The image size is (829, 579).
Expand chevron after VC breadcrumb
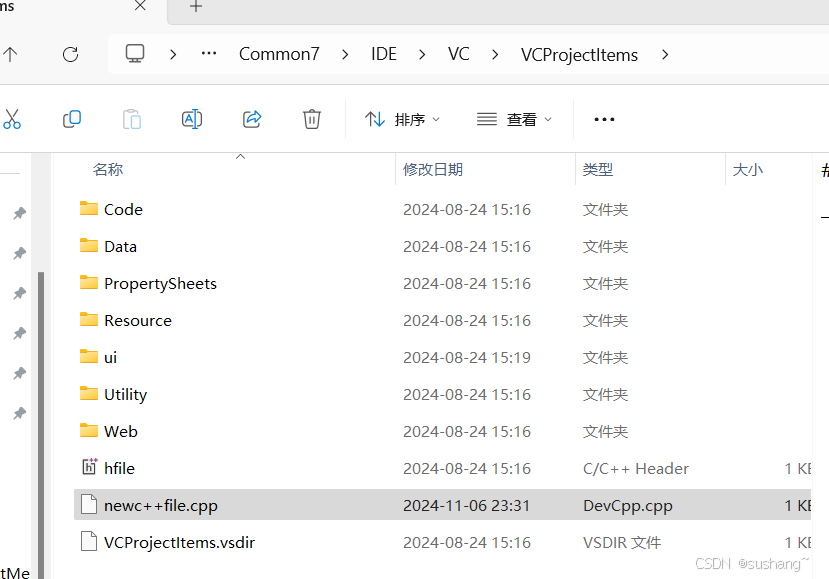tap(495, 54)
